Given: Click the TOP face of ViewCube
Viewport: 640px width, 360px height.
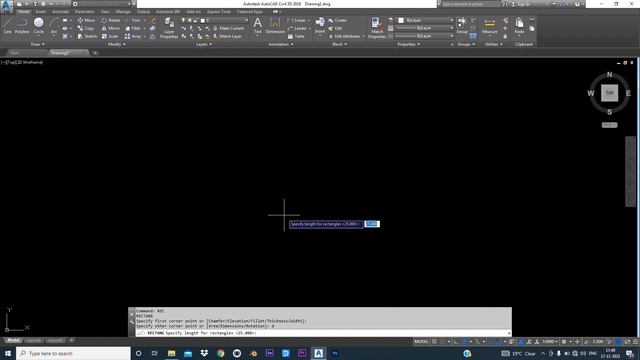Looking at the screenshot, I should coord(609,93).
